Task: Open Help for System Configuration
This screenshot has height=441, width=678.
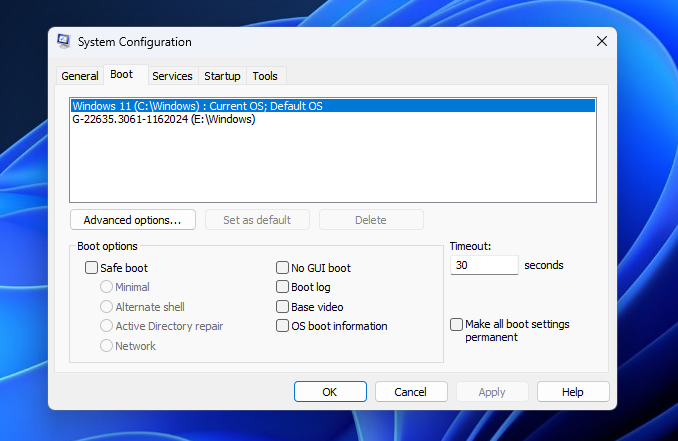Action: tap(573, 392)
